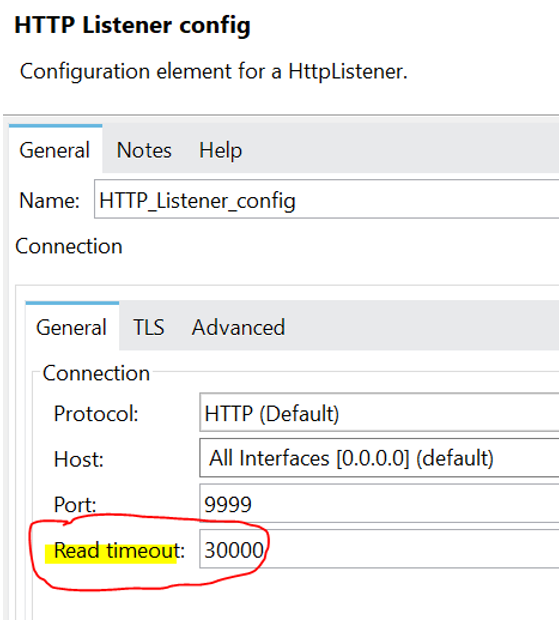
Task: Open the TLS connection tab
Action: 149,327
